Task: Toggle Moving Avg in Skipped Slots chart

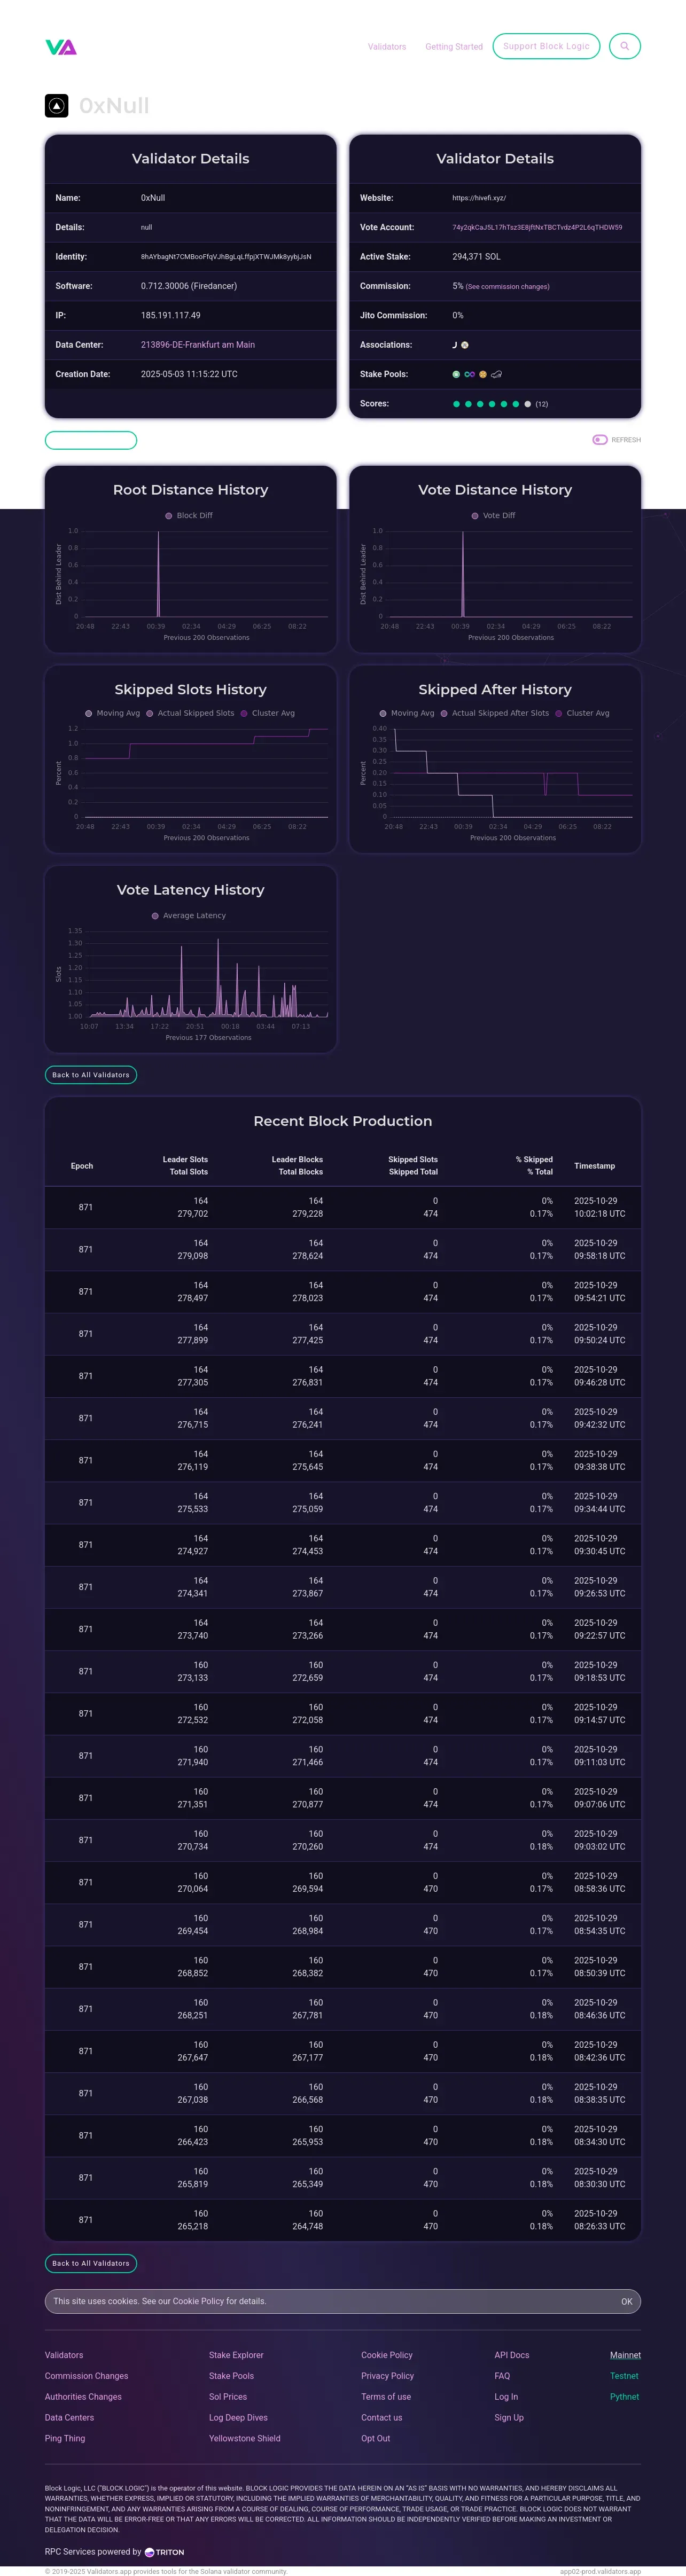Action: pos(112,713)
